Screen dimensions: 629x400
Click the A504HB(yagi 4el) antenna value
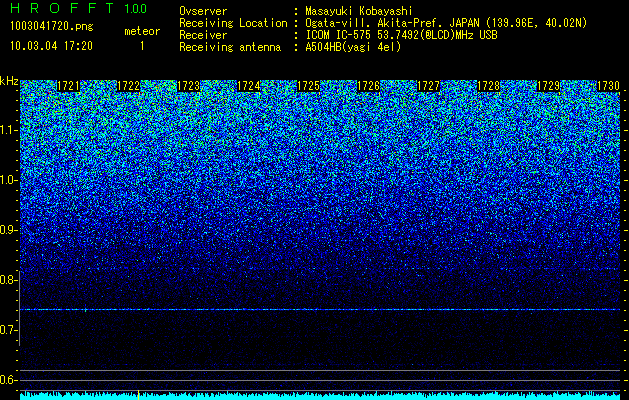point(353,47)
